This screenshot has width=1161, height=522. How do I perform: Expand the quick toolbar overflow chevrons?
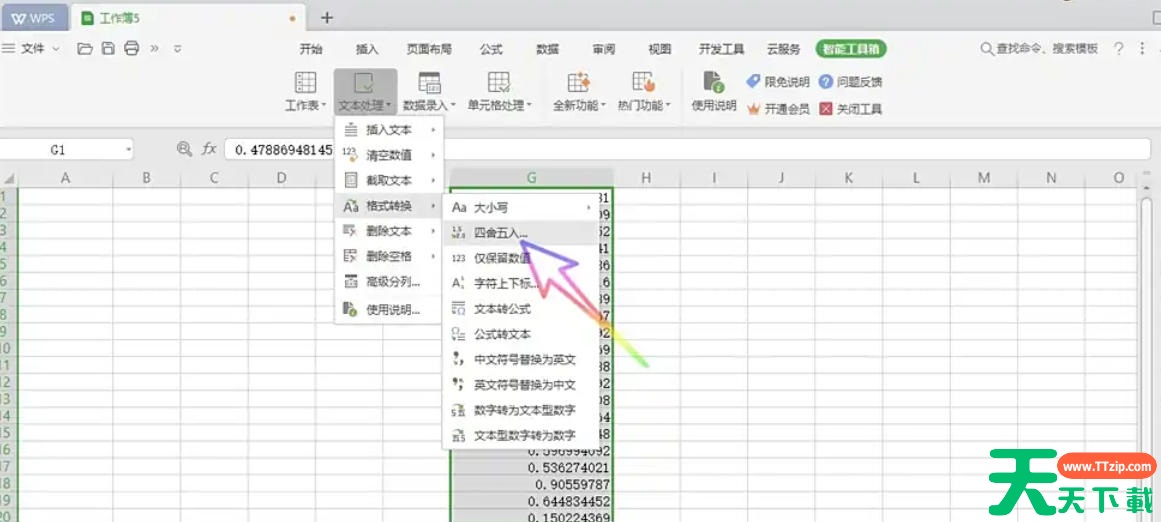click(x=155, y=49)
